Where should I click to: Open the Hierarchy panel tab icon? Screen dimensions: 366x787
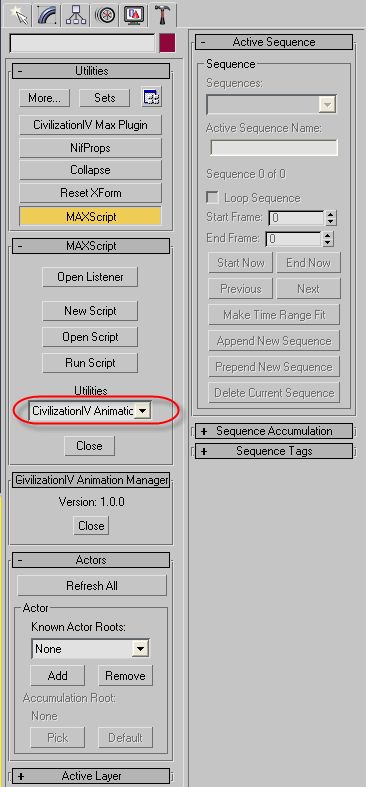(x=75, y=14)
